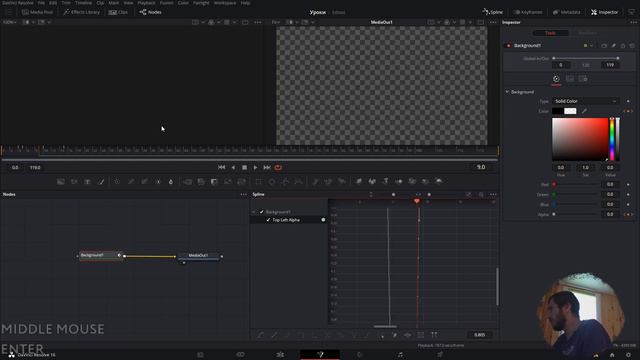Uncheck Background1 in spline editor list
Screen dimensions: 640x360
[x=262, y=212]
